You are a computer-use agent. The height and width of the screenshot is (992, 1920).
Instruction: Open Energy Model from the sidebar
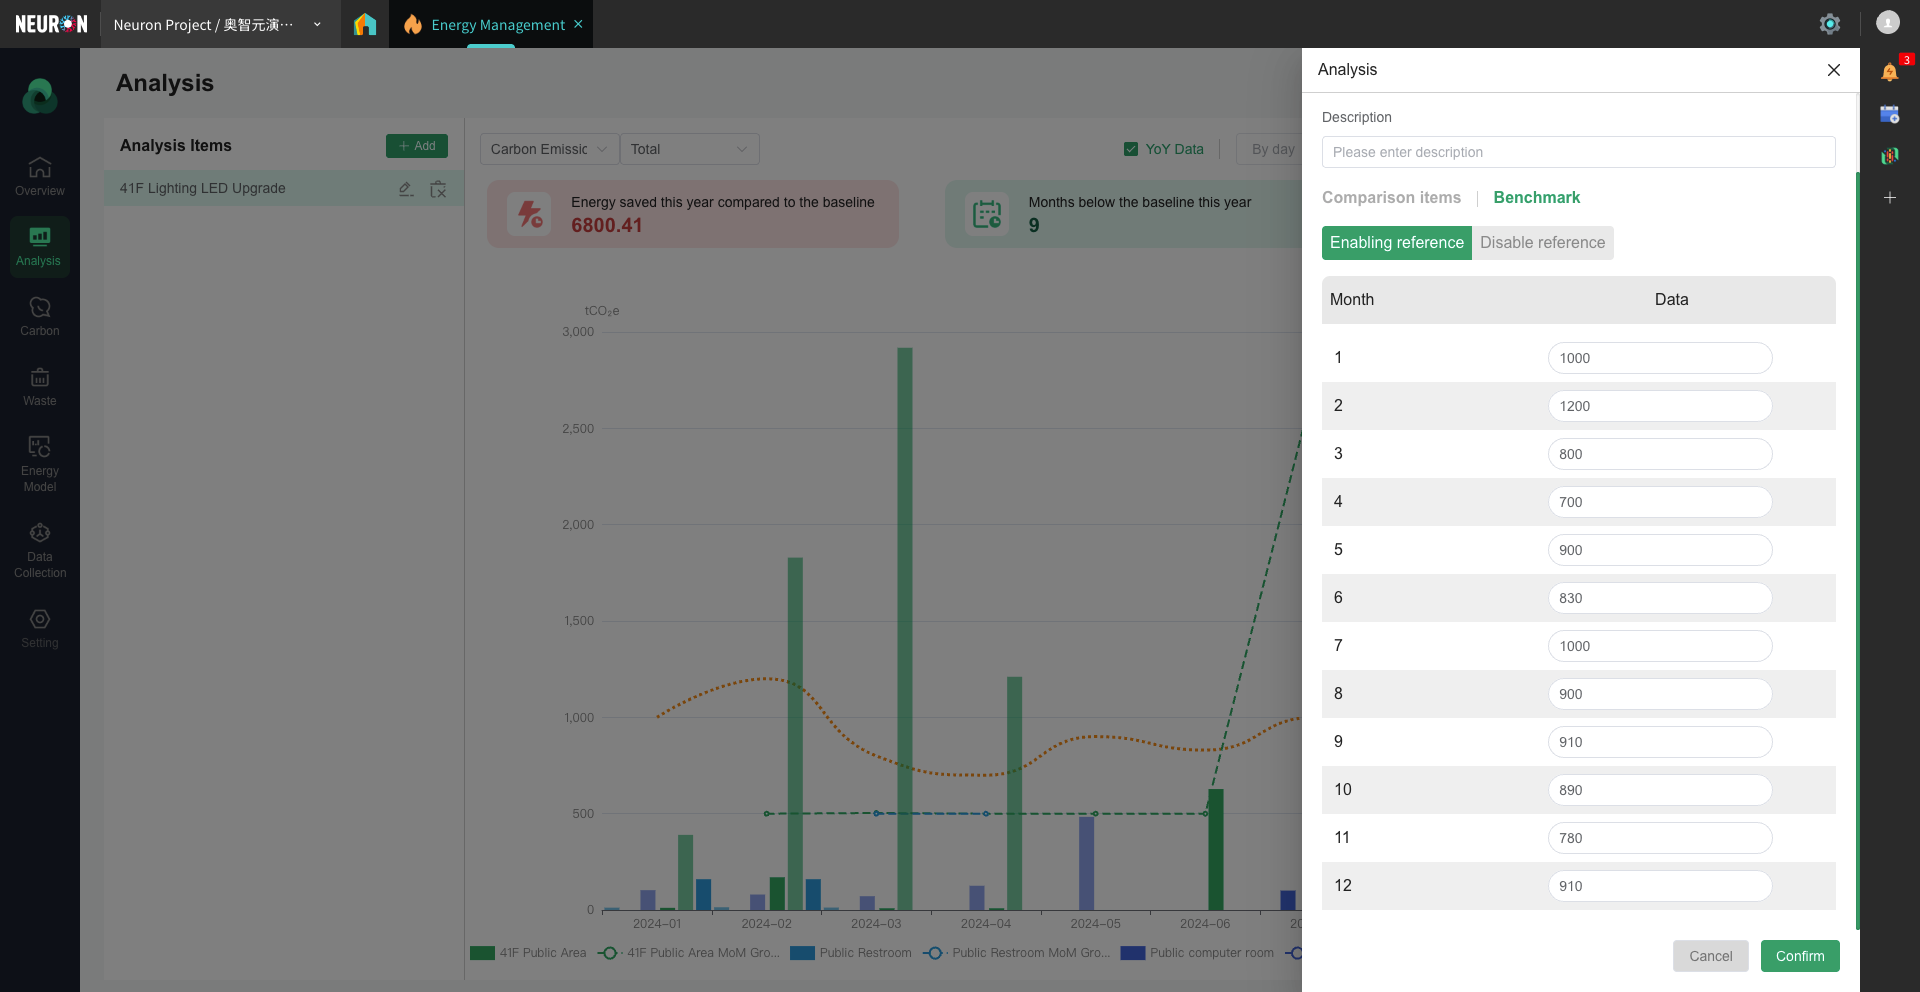[x=40, y=463]
